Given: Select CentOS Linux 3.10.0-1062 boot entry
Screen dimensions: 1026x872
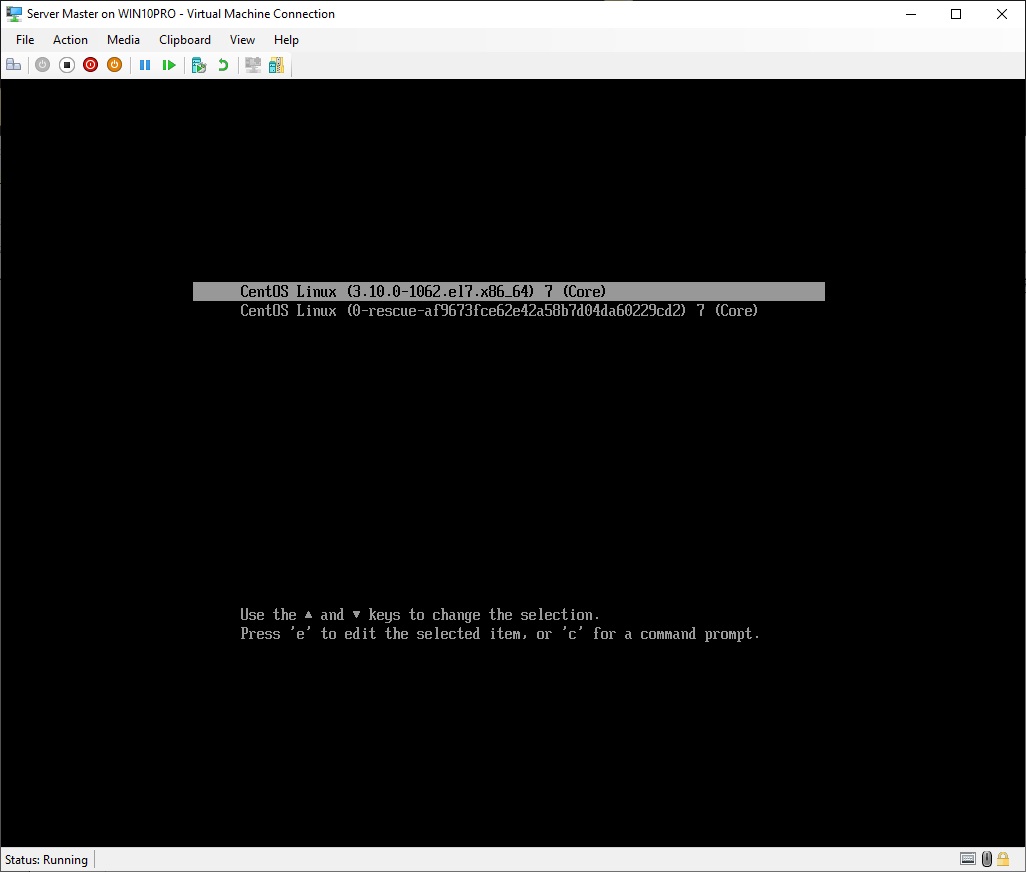Looking at the screenshot, I should pos(508,292).
